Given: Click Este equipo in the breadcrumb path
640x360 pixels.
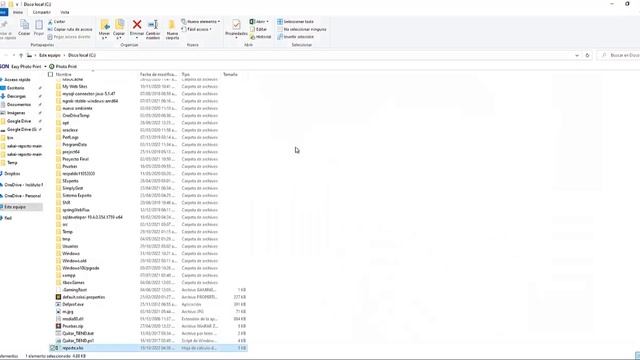Looking at the screenshot, I should [x=49, y=55].
